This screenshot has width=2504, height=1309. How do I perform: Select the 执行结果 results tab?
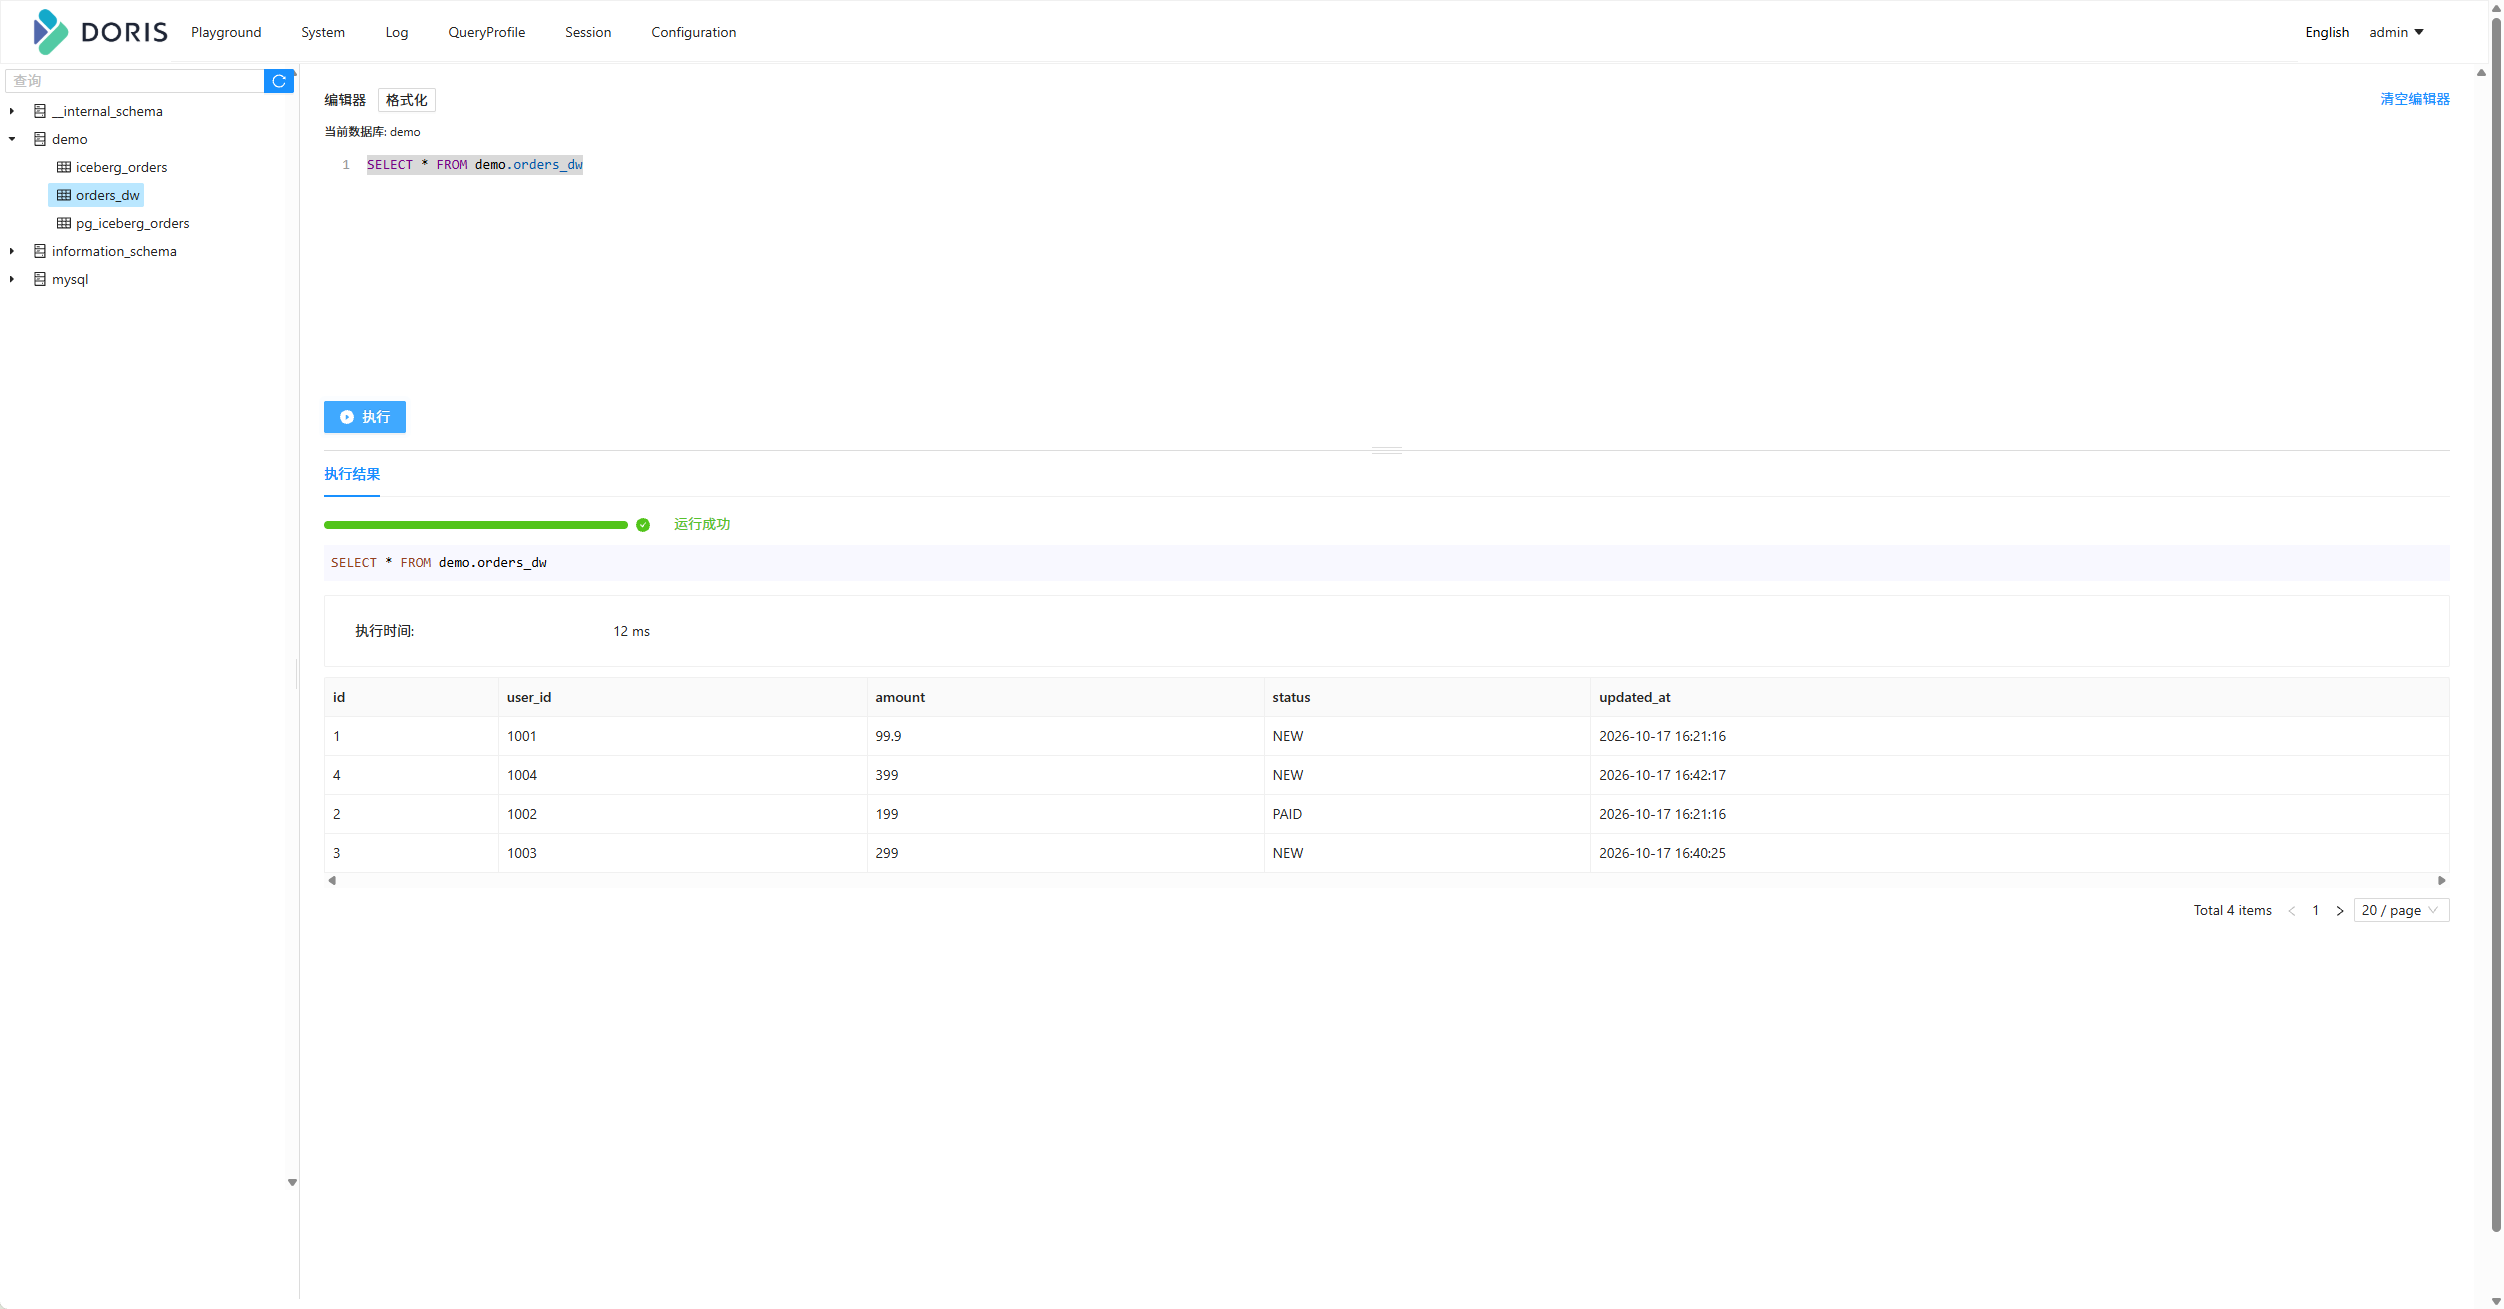352,474
